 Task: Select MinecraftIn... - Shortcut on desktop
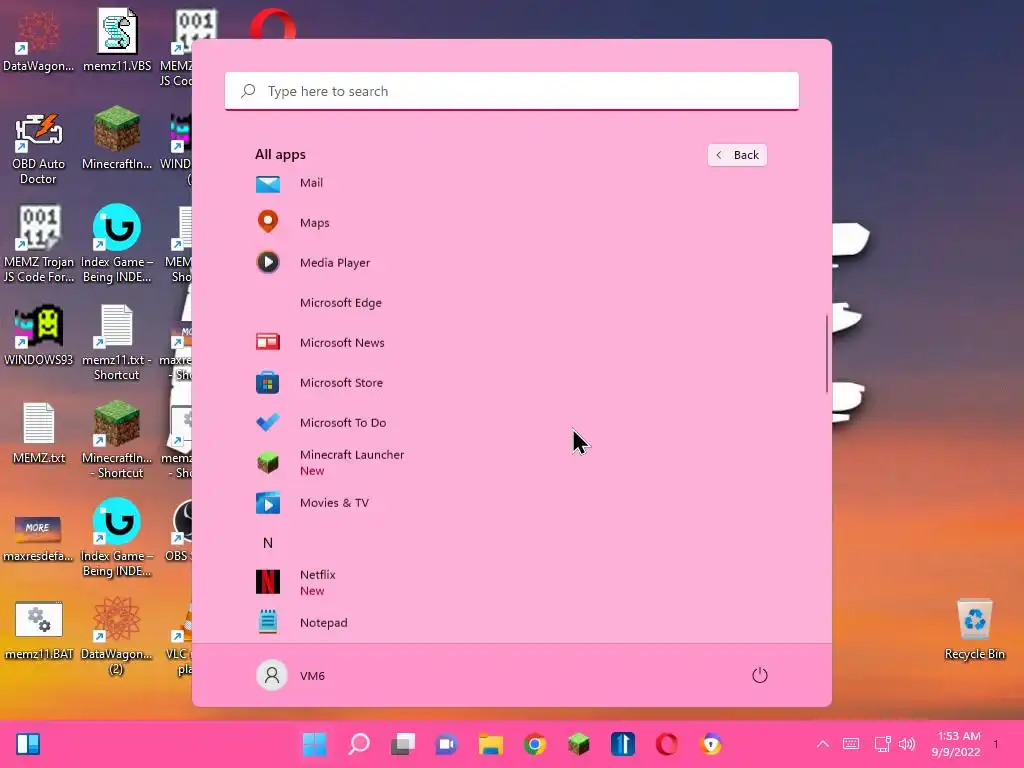click(x=117, y=440)
